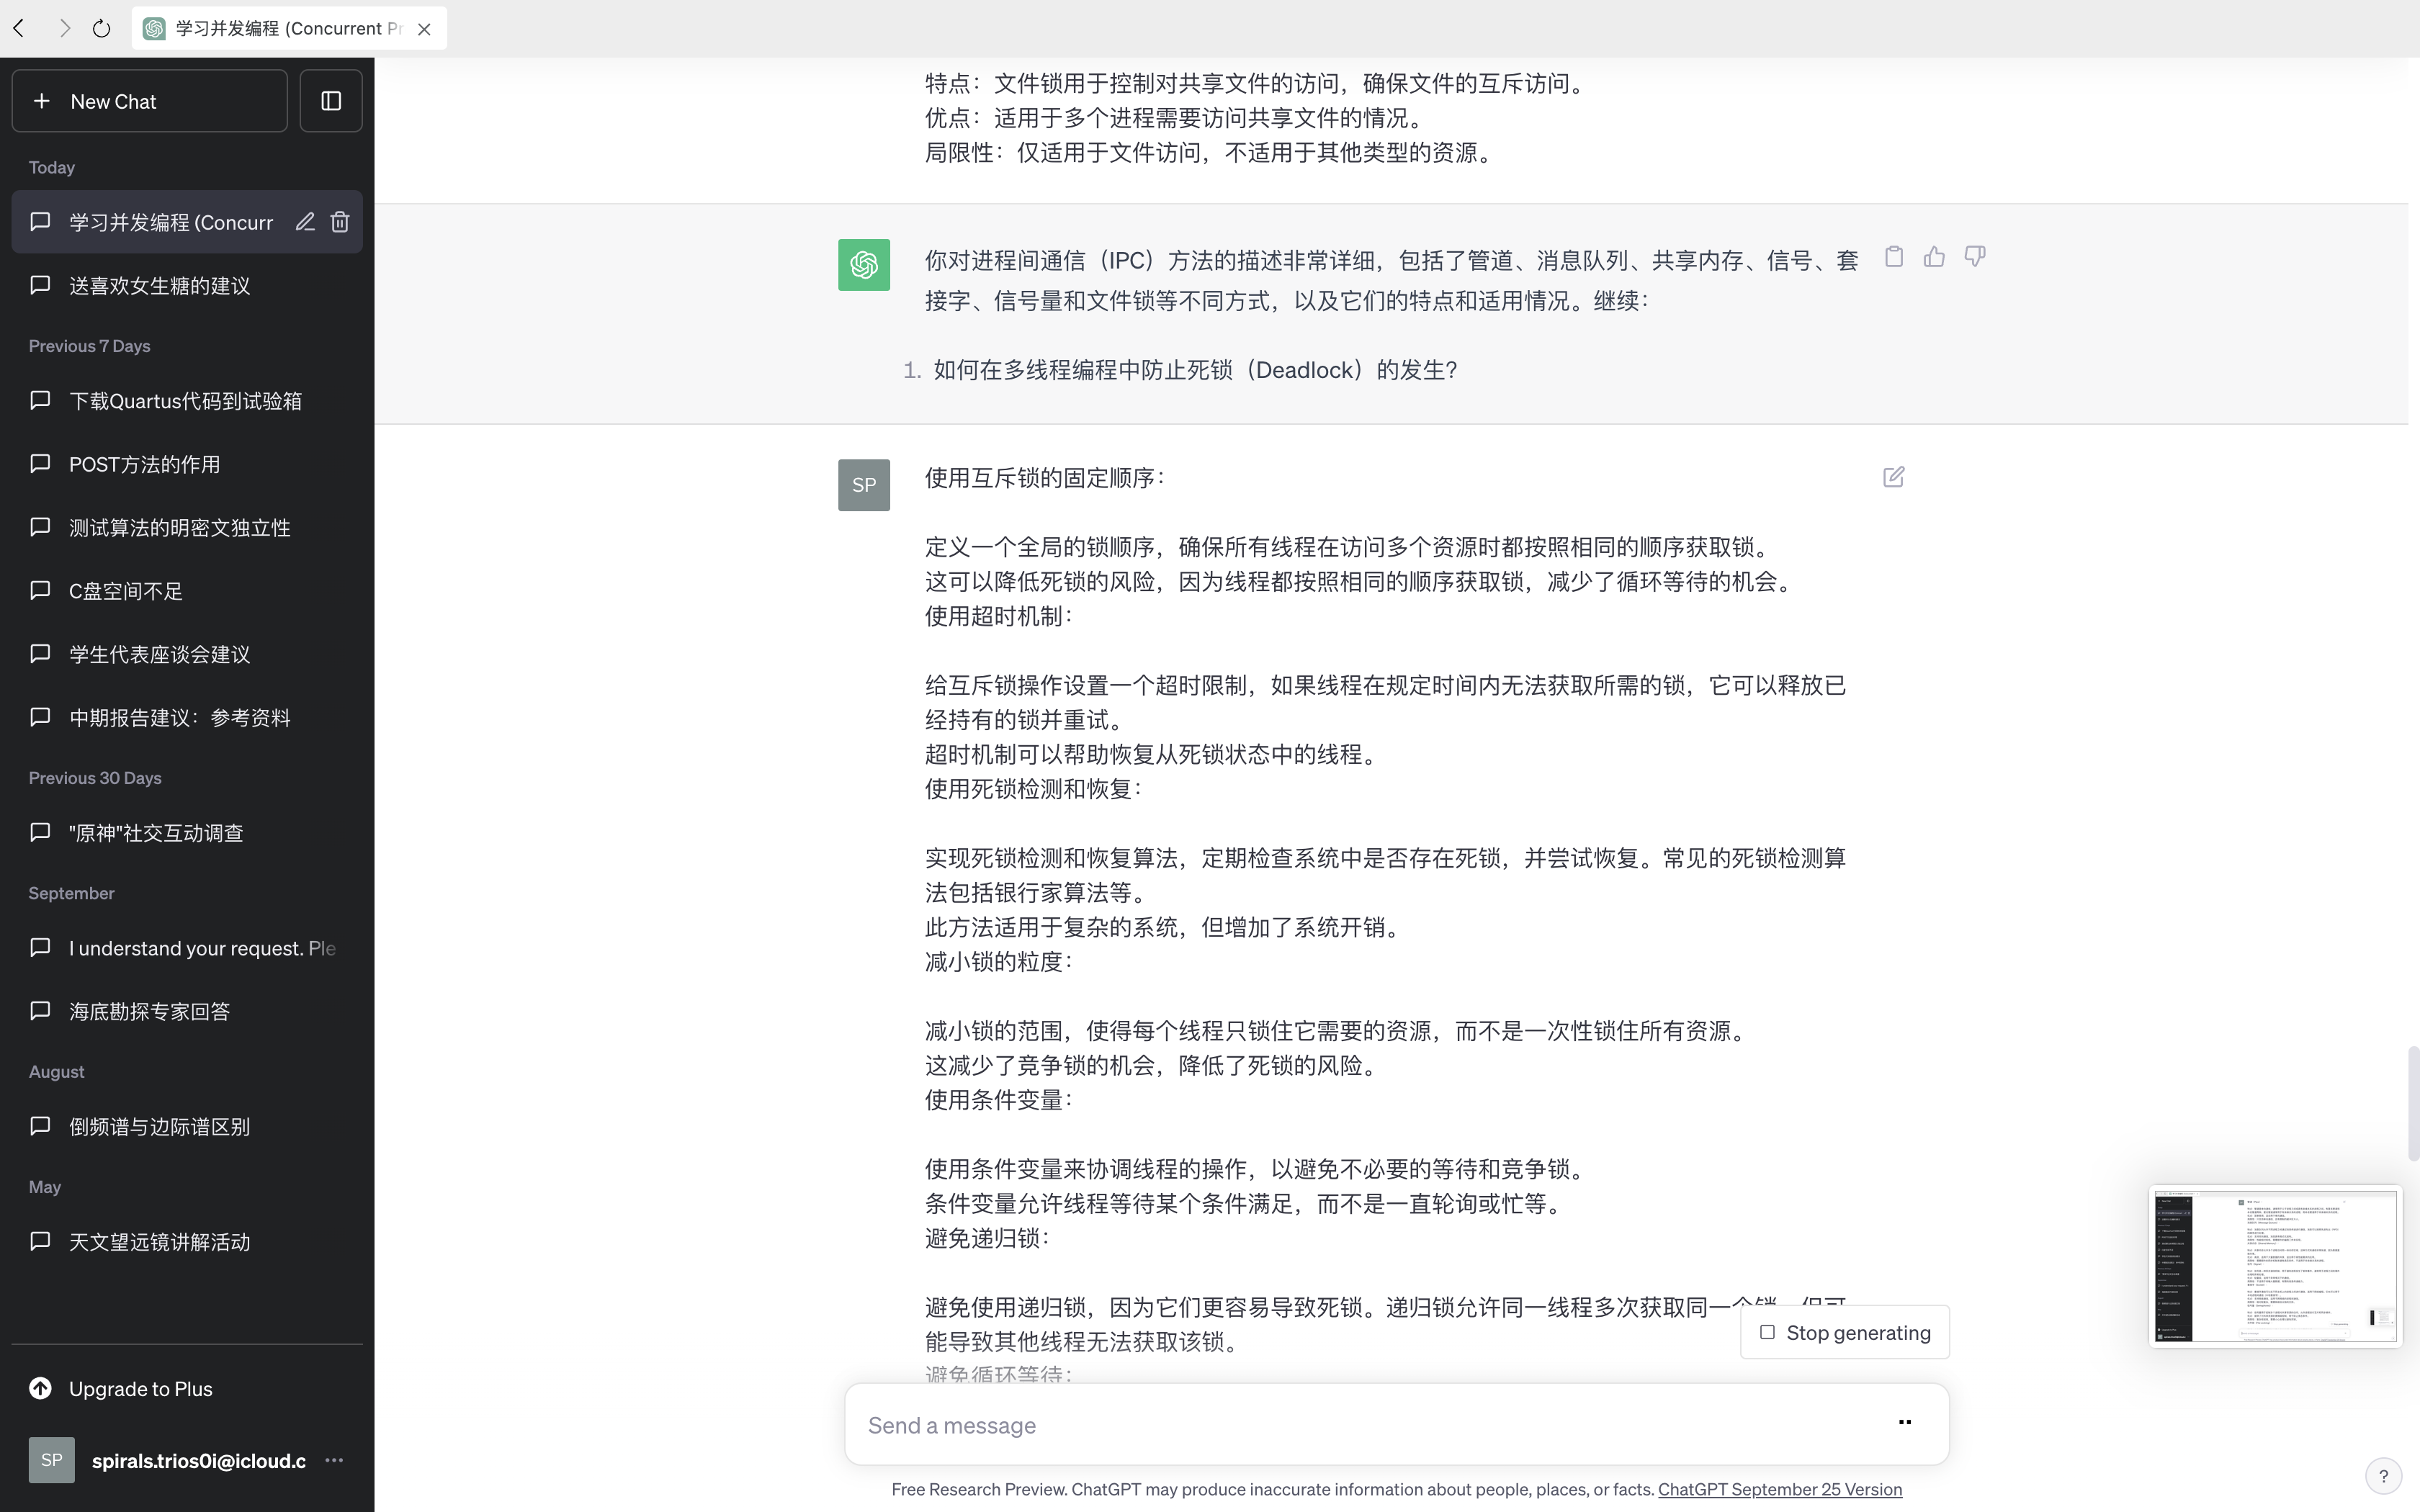2420x1512 pixels.
Task: Click the thumbs down feedback icon
Action: tap(1974, 257)
